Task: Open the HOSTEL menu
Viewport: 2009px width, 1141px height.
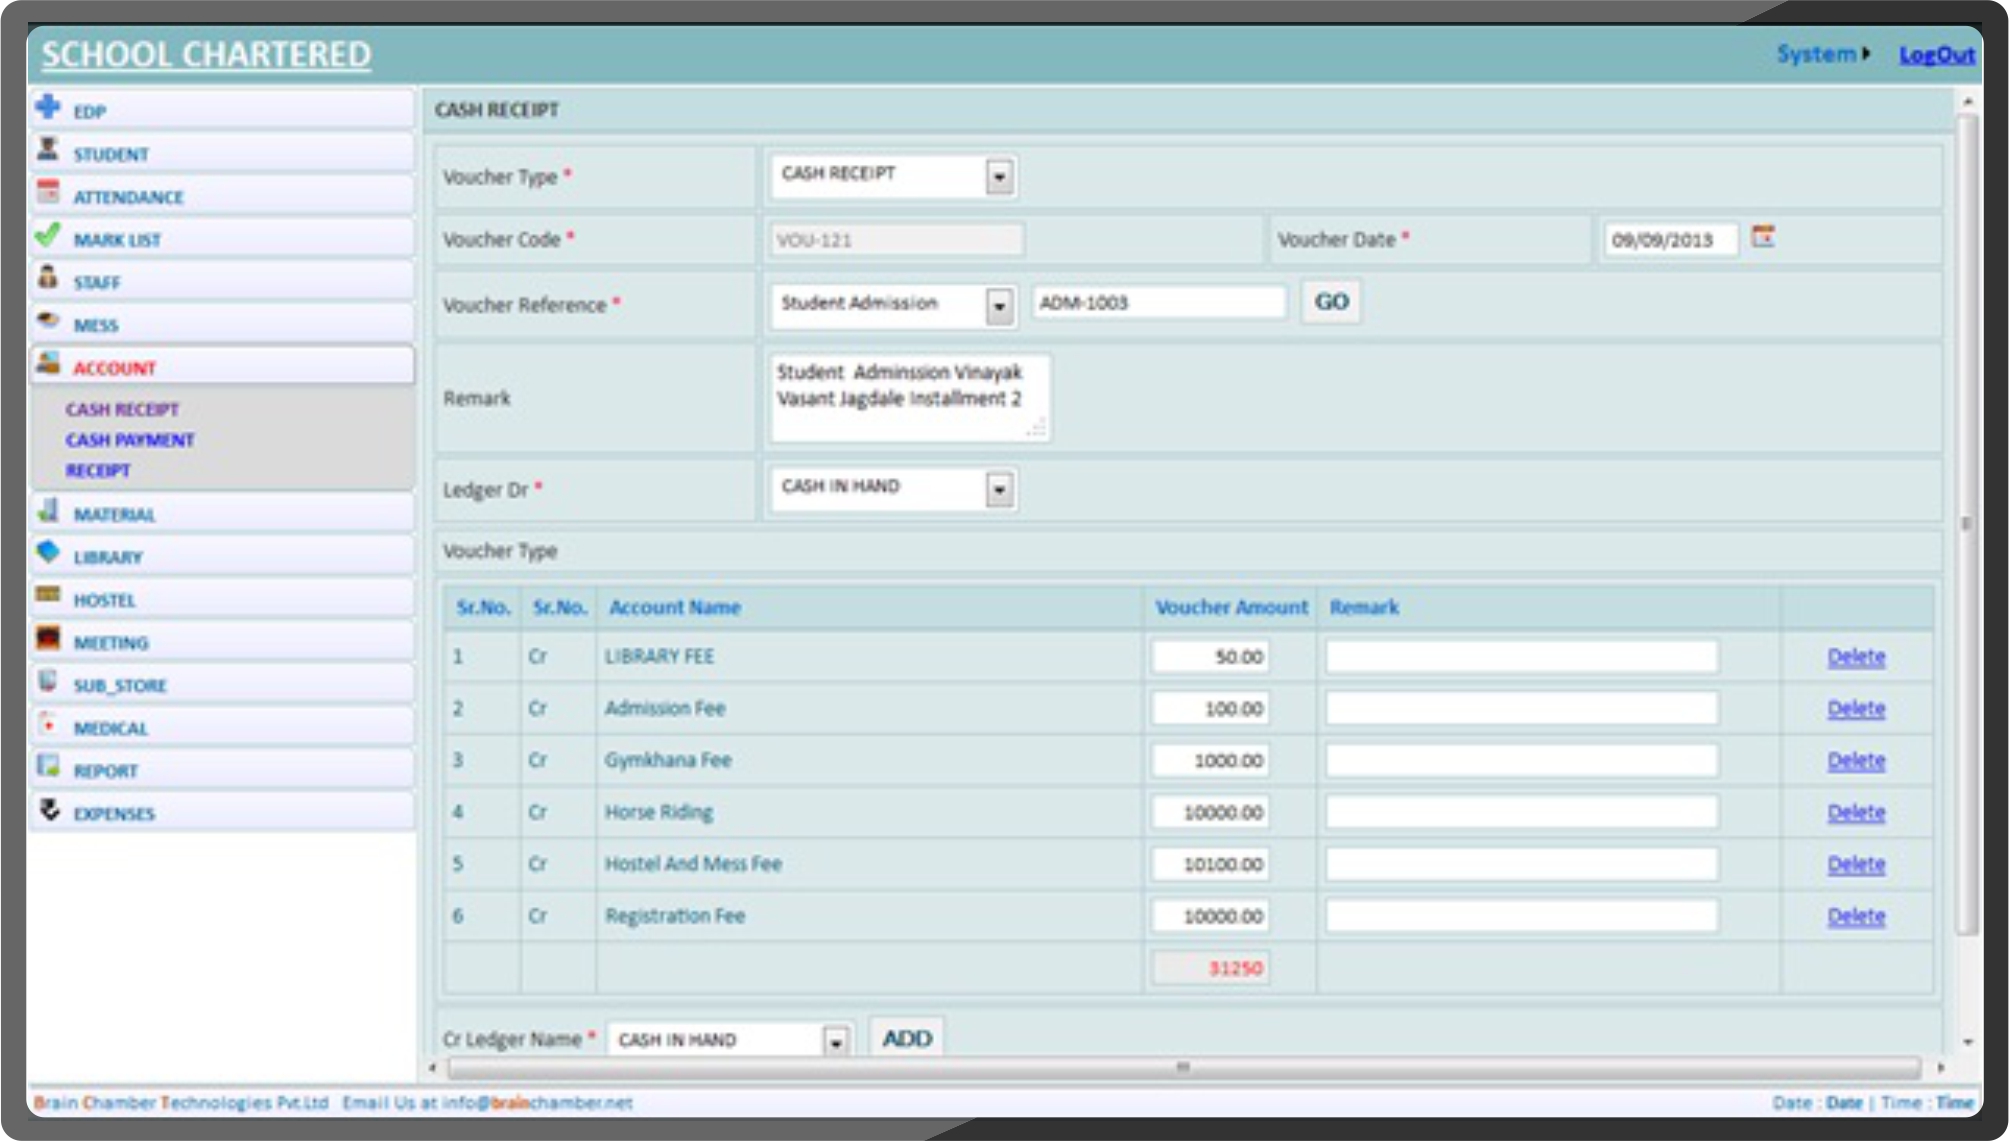Action: pyautogui.click(x=222, y=600)
